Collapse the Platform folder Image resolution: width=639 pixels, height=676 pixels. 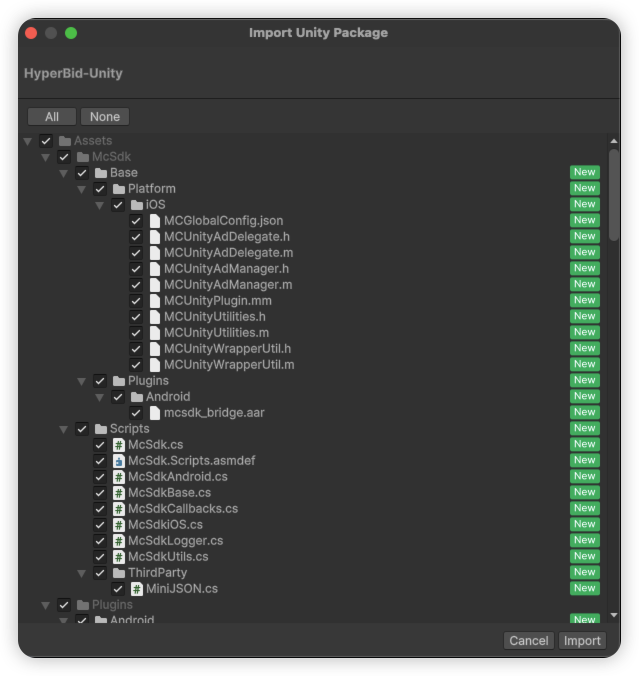tap(82, 189)
